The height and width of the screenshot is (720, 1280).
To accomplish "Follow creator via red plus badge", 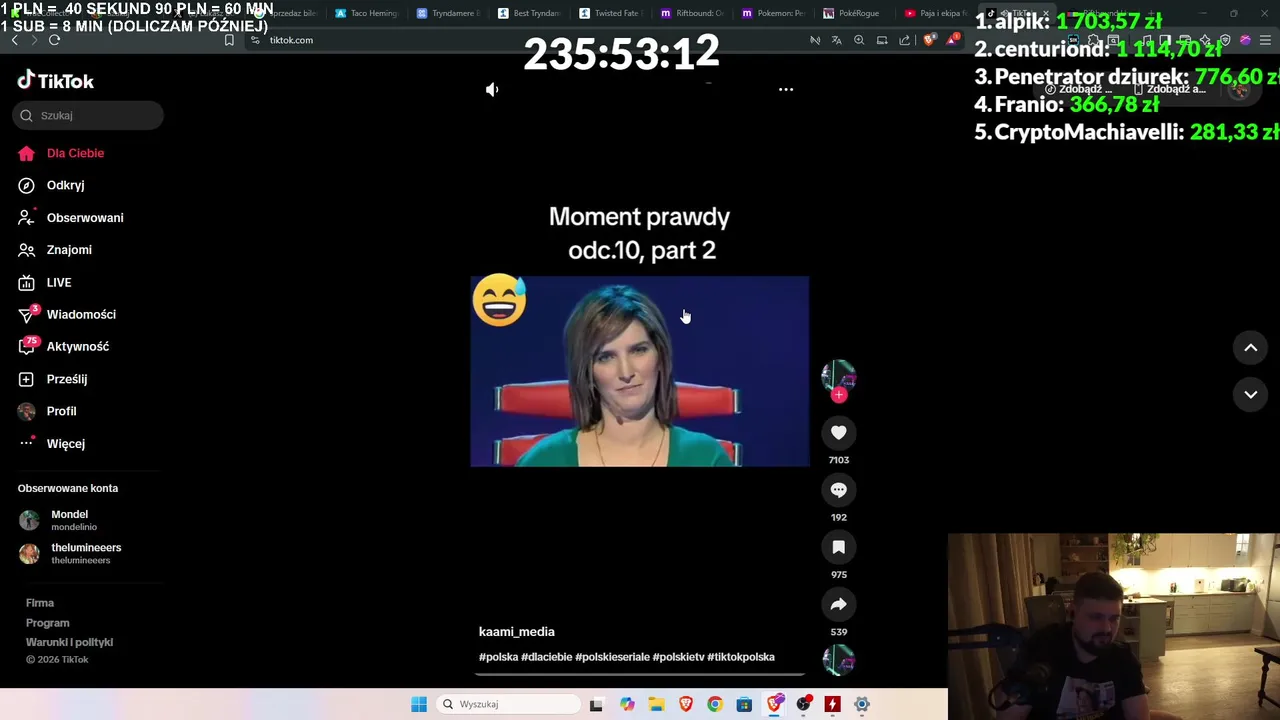I will click(x=839, y=395).
